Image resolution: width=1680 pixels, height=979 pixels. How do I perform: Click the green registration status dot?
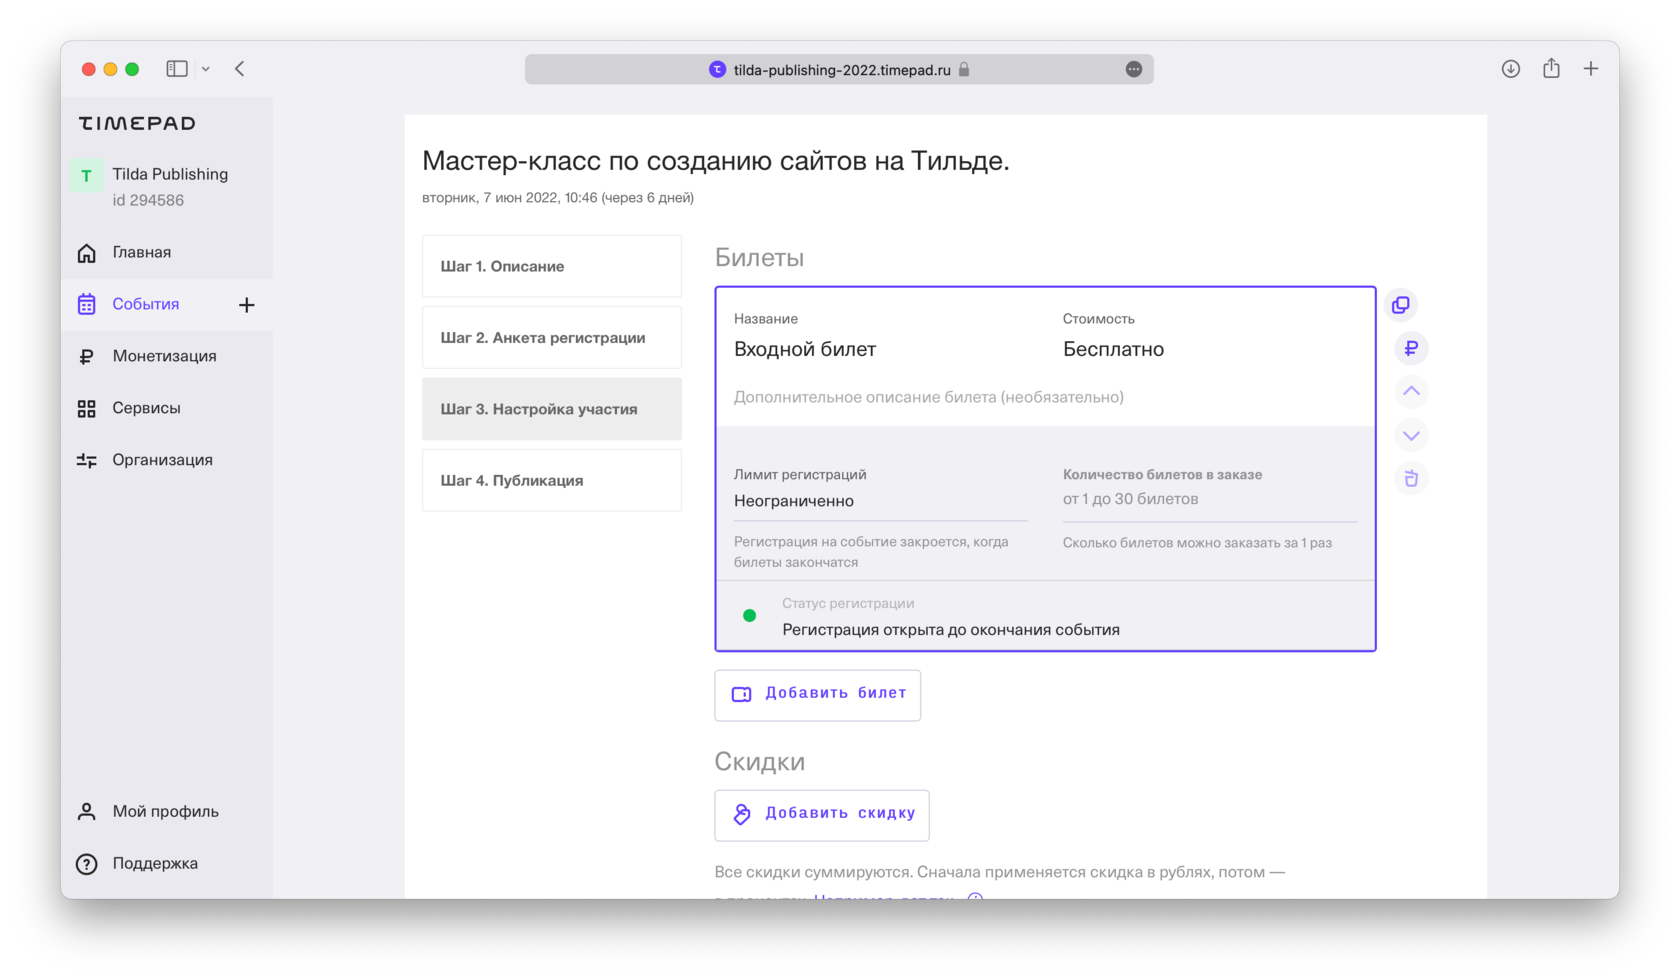pyautogui.click(x=749, y=616)
